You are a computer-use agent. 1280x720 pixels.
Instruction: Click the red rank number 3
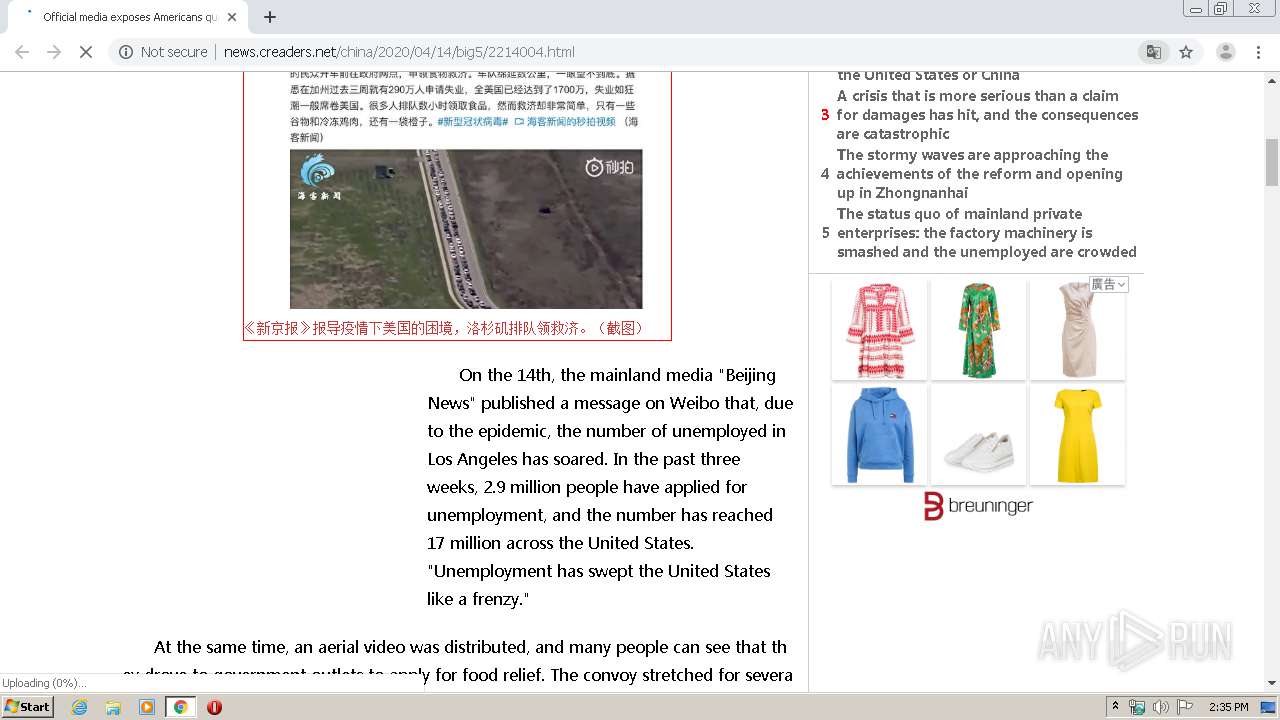click(825, 115)
